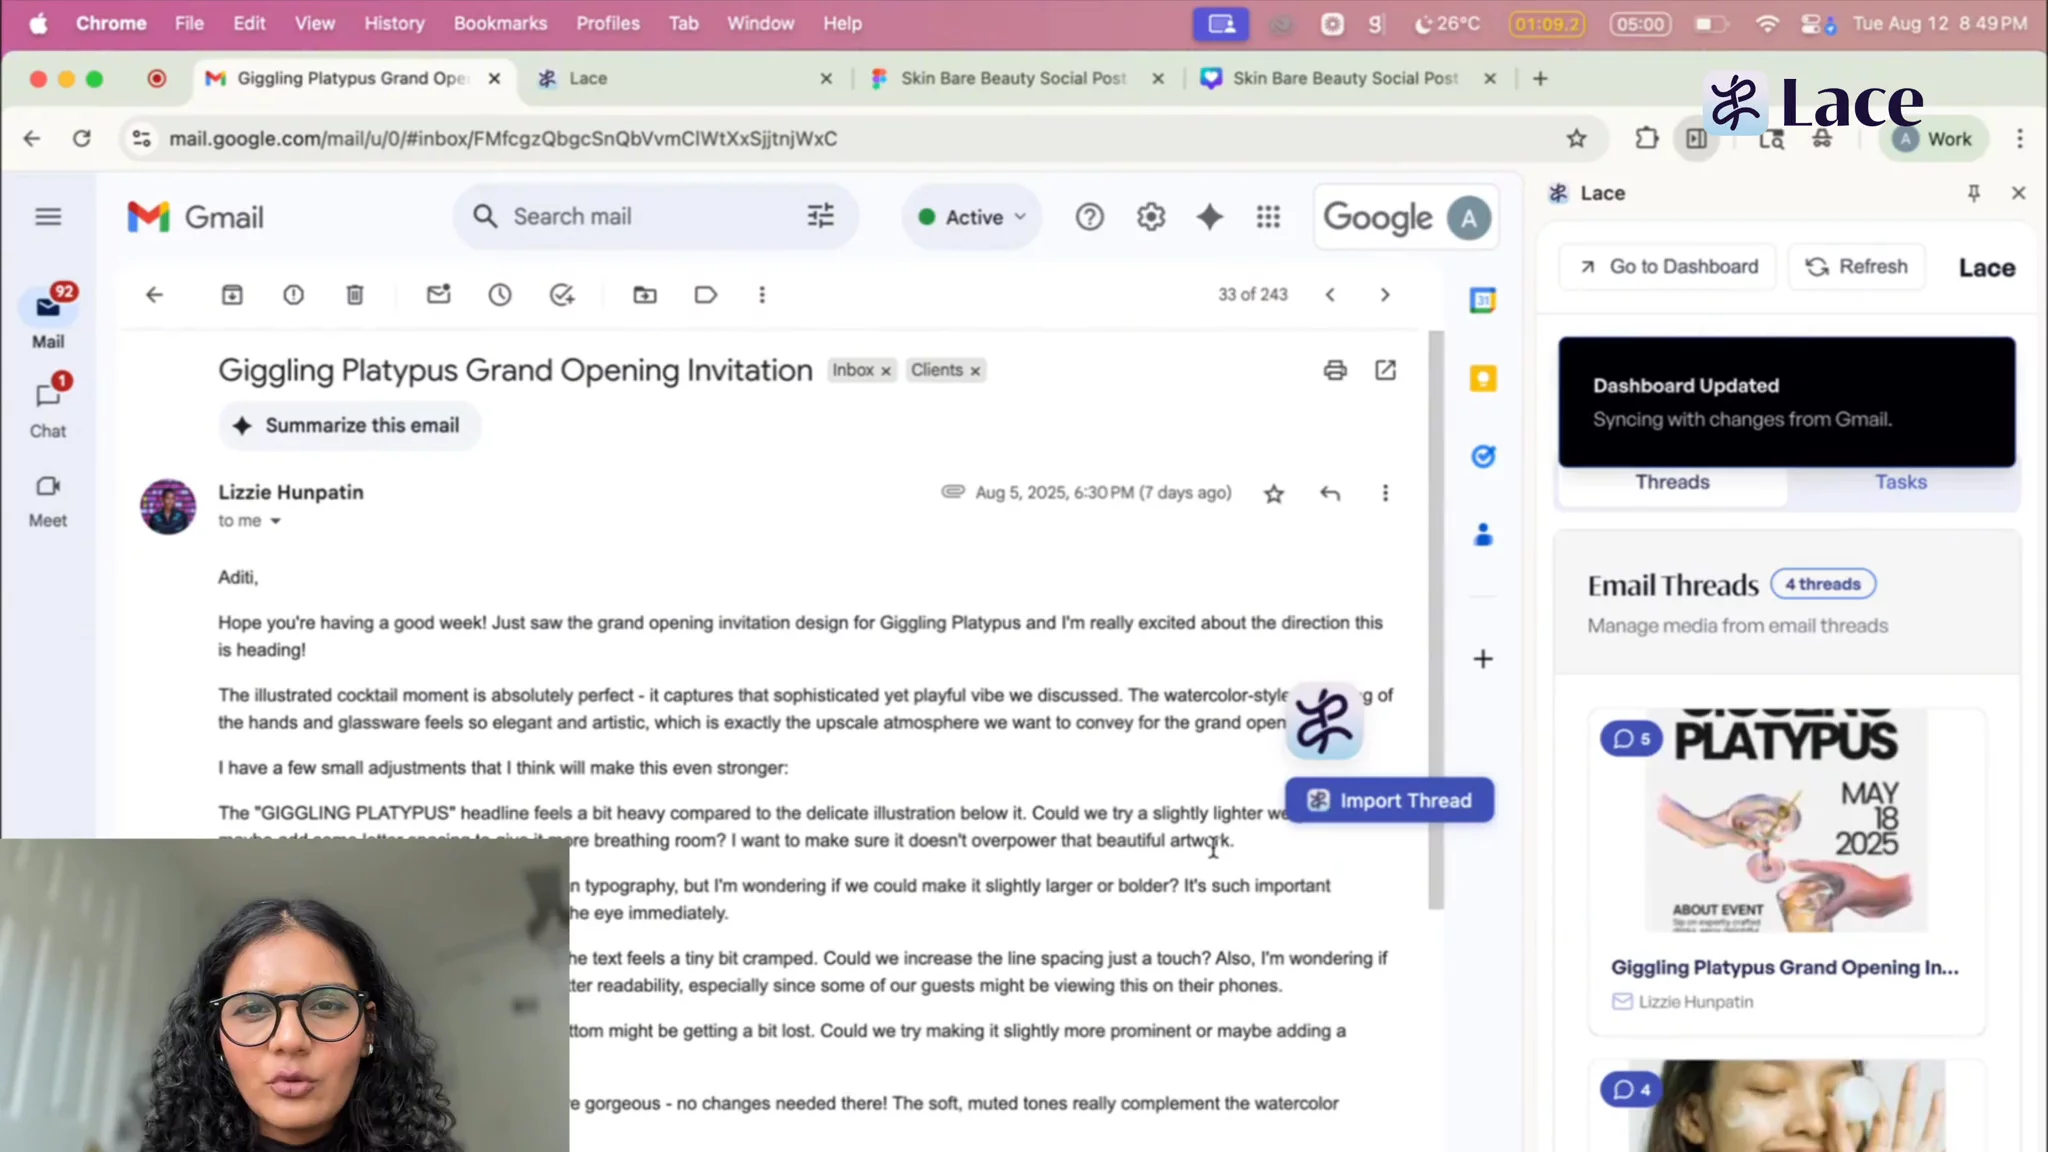Open the Move to folder icon
The width and height of the screenshot is (2048, 1152).
[645, 295]
